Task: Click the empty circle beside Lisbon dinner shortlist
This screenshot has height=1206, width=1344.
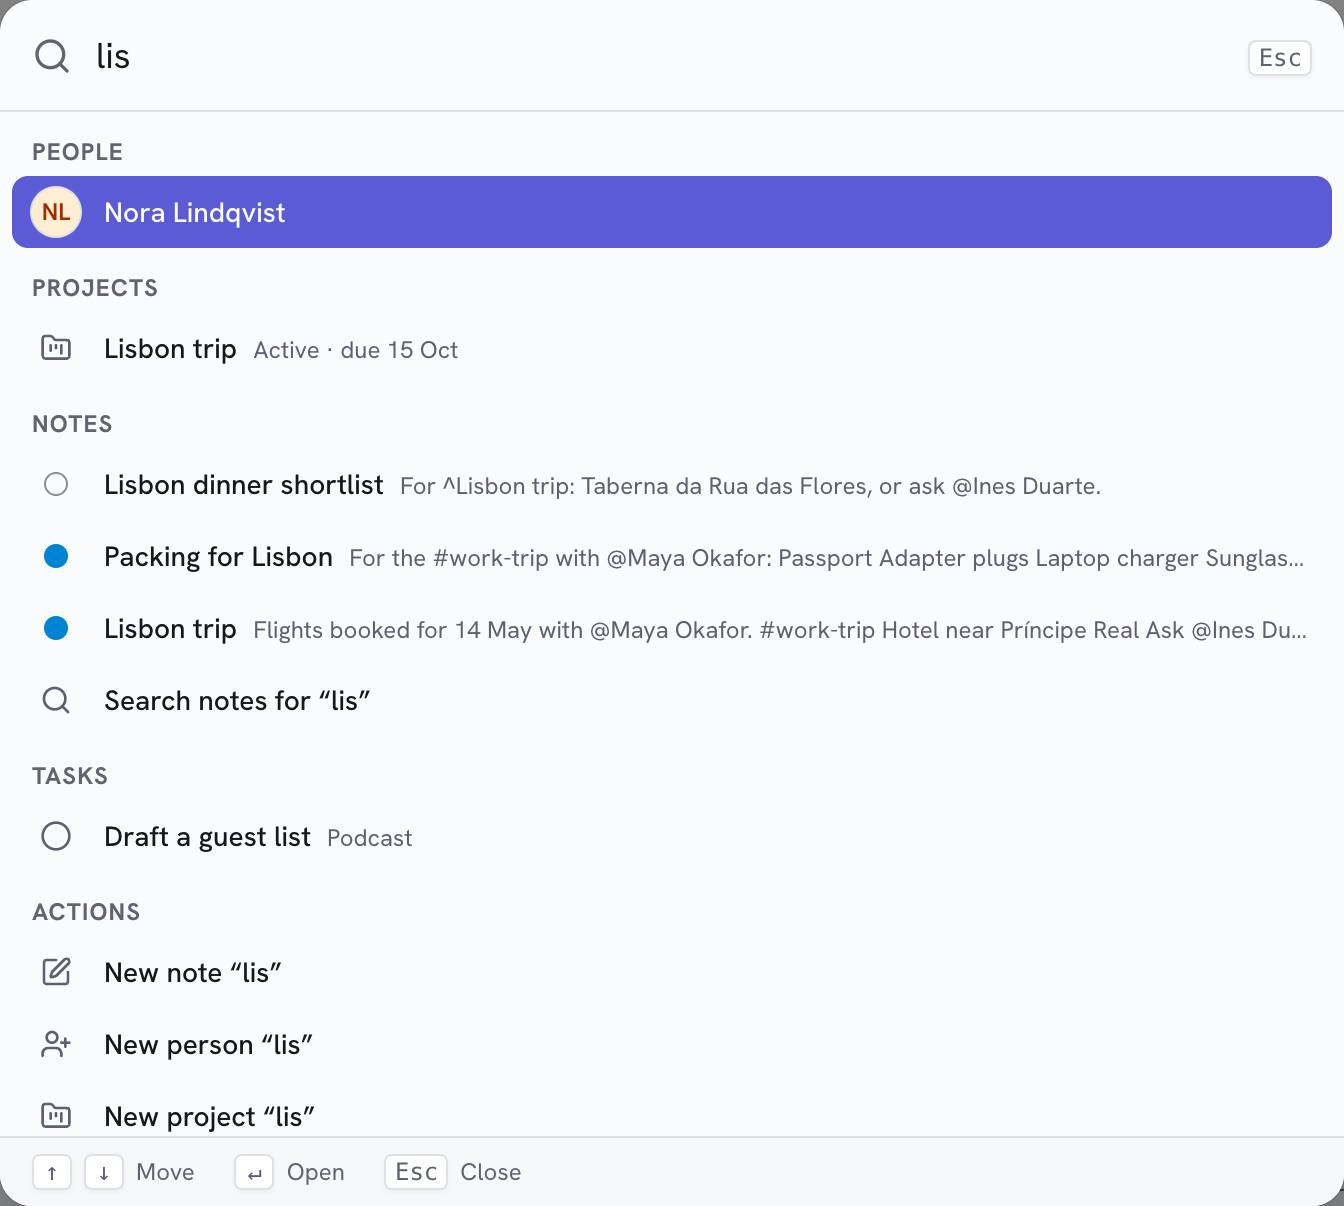Action: pyautogui.click(x=56, y=484)
